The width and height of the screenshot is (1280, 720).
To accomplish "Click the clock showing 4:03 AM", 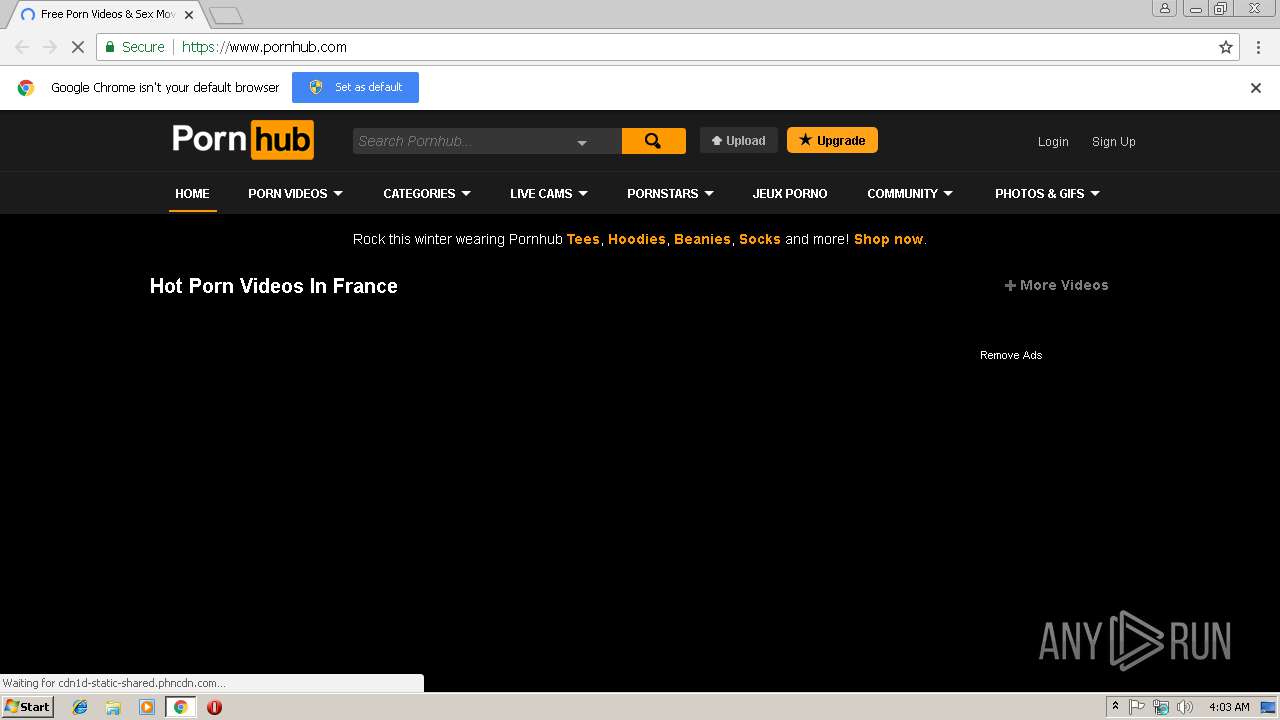I will tap(1229, 707).
